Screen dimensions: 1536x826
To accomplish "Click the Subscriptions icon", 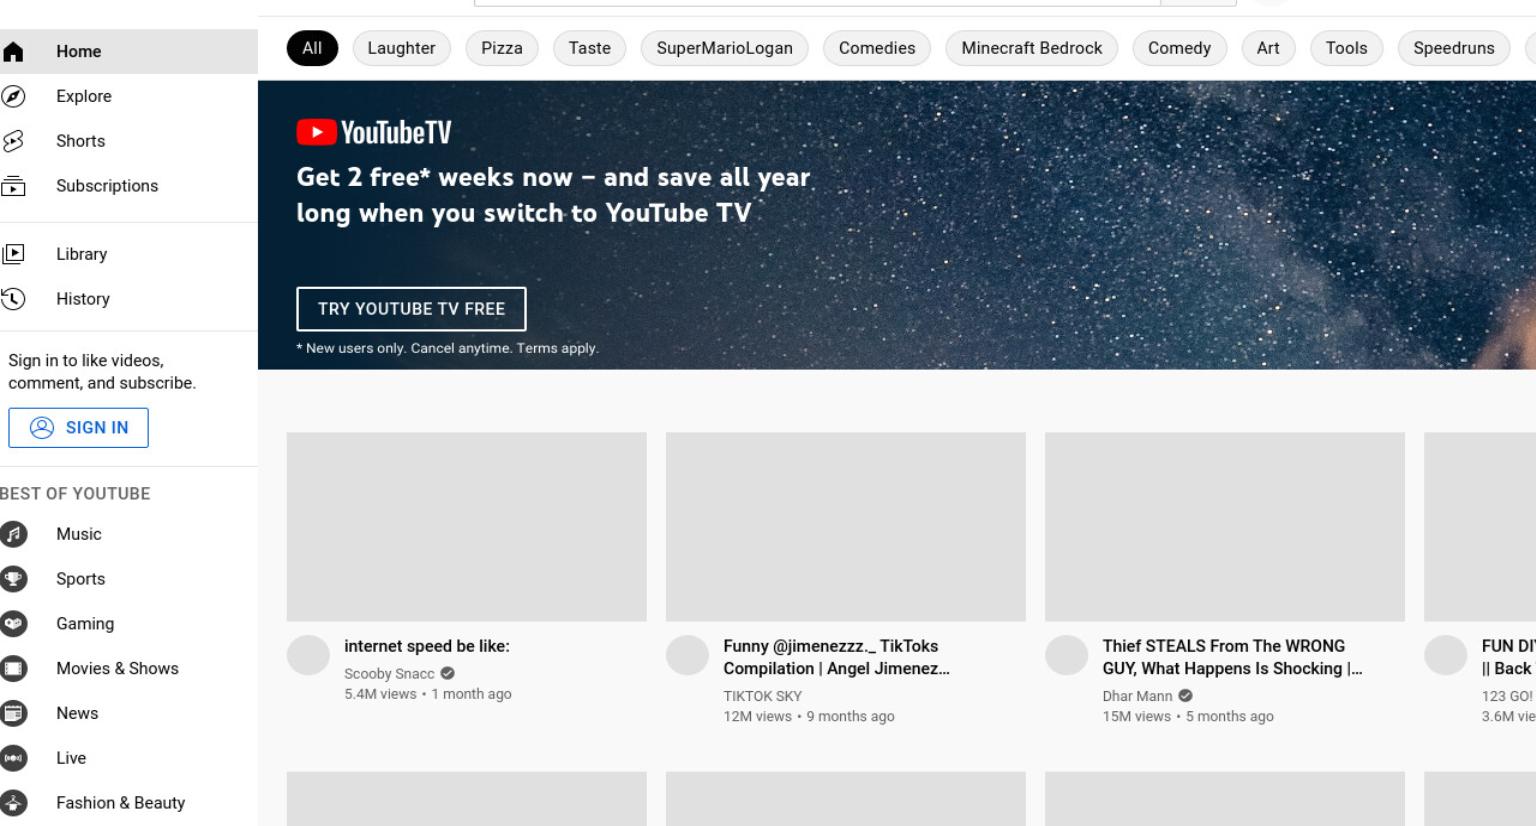I will point(13,186).
